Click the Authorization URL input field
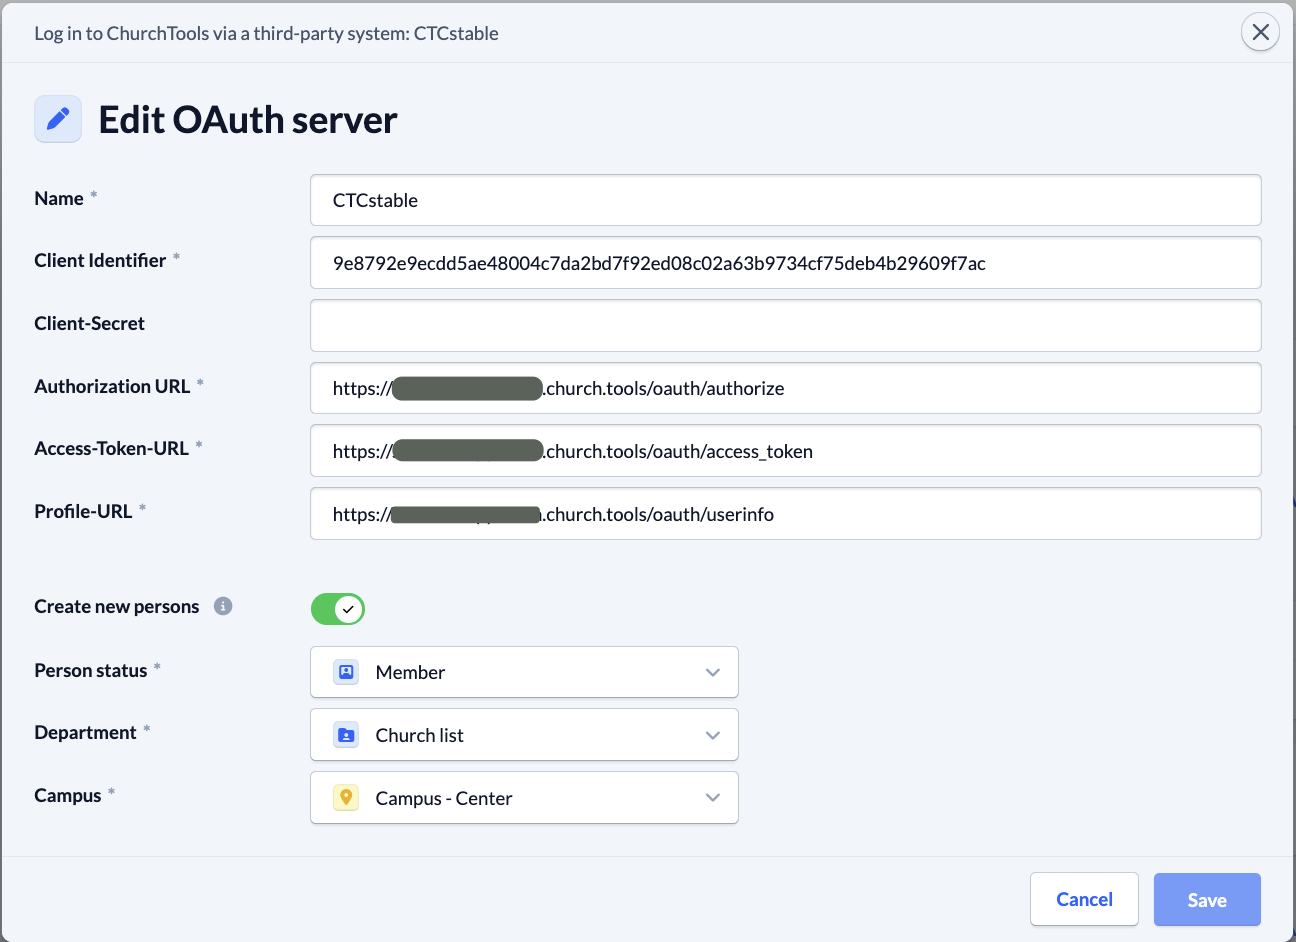The image size is (1296, 942). point(785,388)
